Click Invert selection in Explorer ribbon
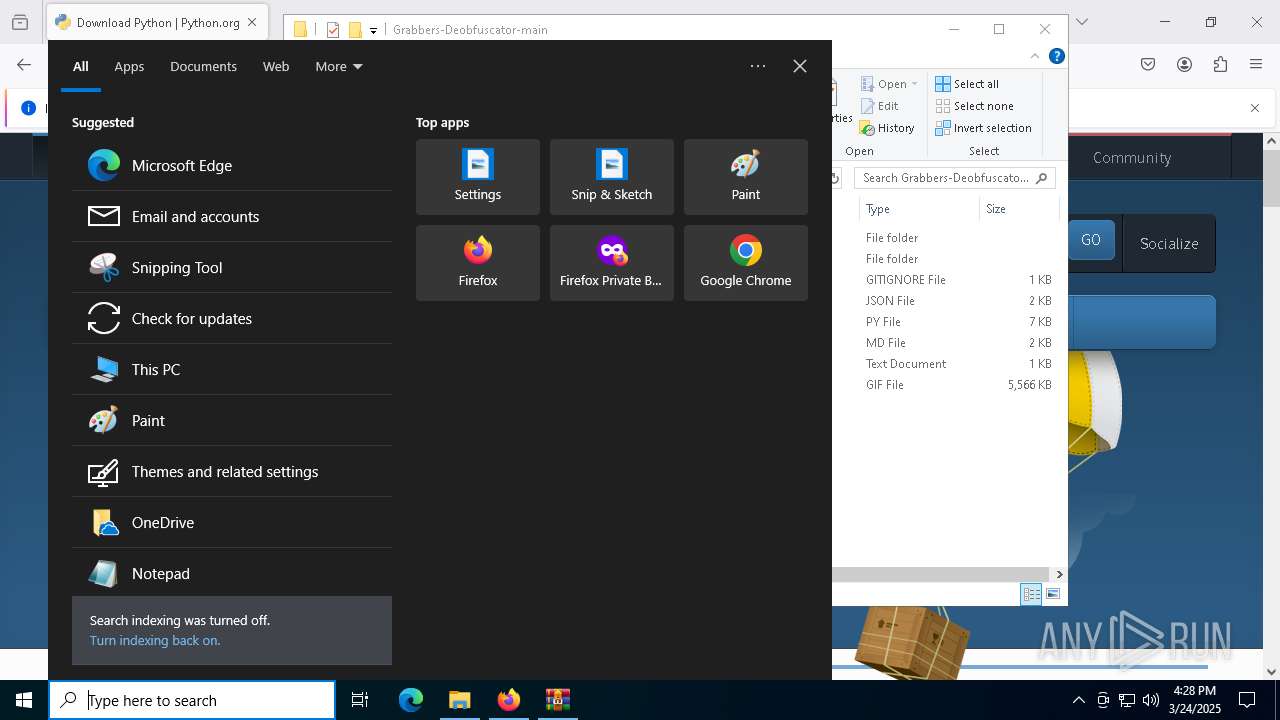The image size is (1280, 720). point(983,128)
